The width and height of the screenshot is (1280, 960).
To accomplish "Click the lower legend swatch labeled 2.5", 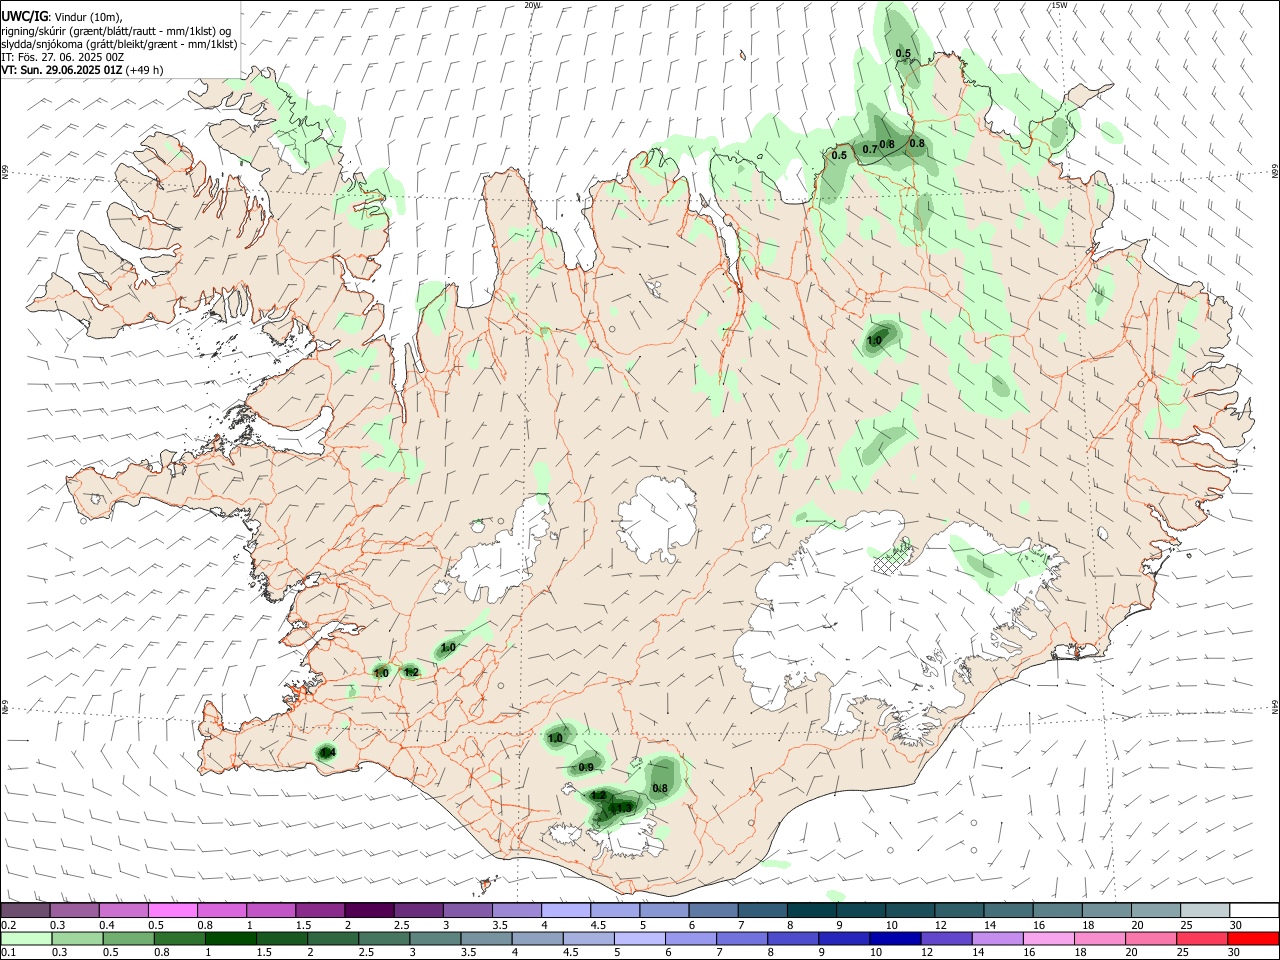I will [x=385, y=938].
